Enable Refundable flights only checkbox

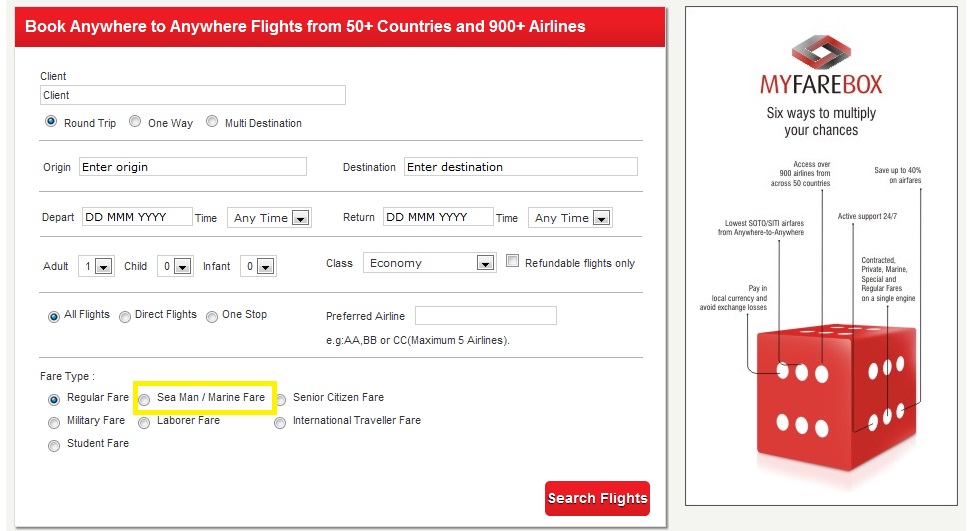click(513, 262)
